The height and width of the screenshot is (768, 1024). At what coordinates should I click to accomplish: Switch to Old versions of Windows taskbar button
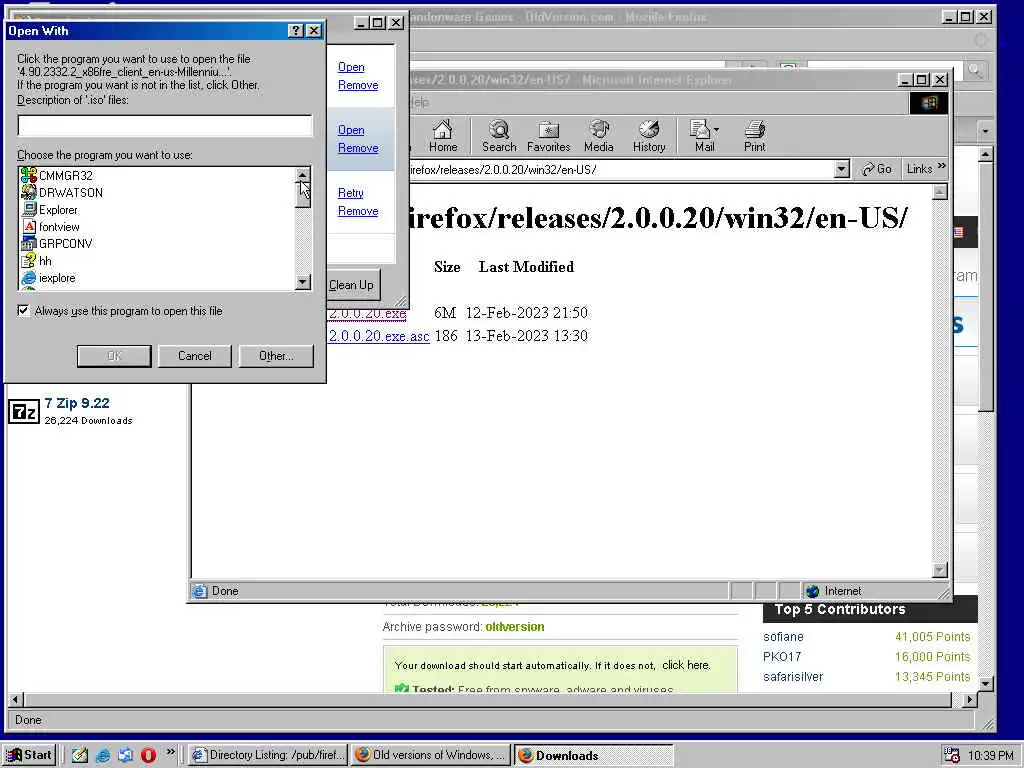431,755
